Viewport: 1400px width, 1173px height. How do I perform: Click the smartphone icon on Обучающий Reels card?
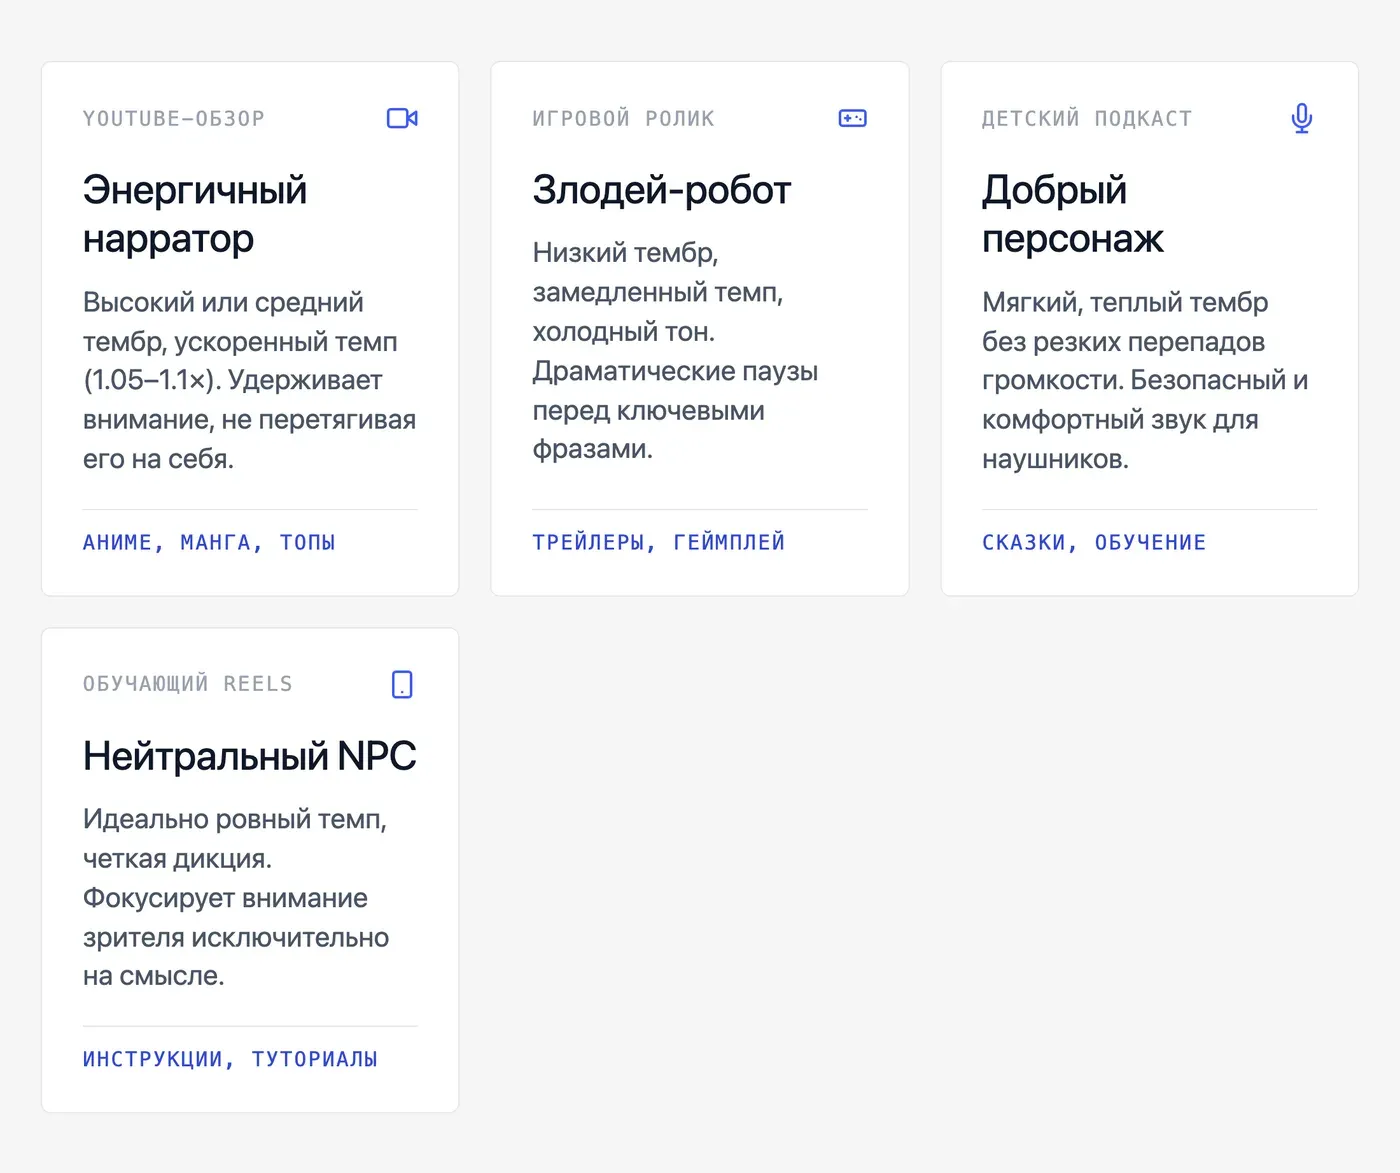[x=402, y=684]
